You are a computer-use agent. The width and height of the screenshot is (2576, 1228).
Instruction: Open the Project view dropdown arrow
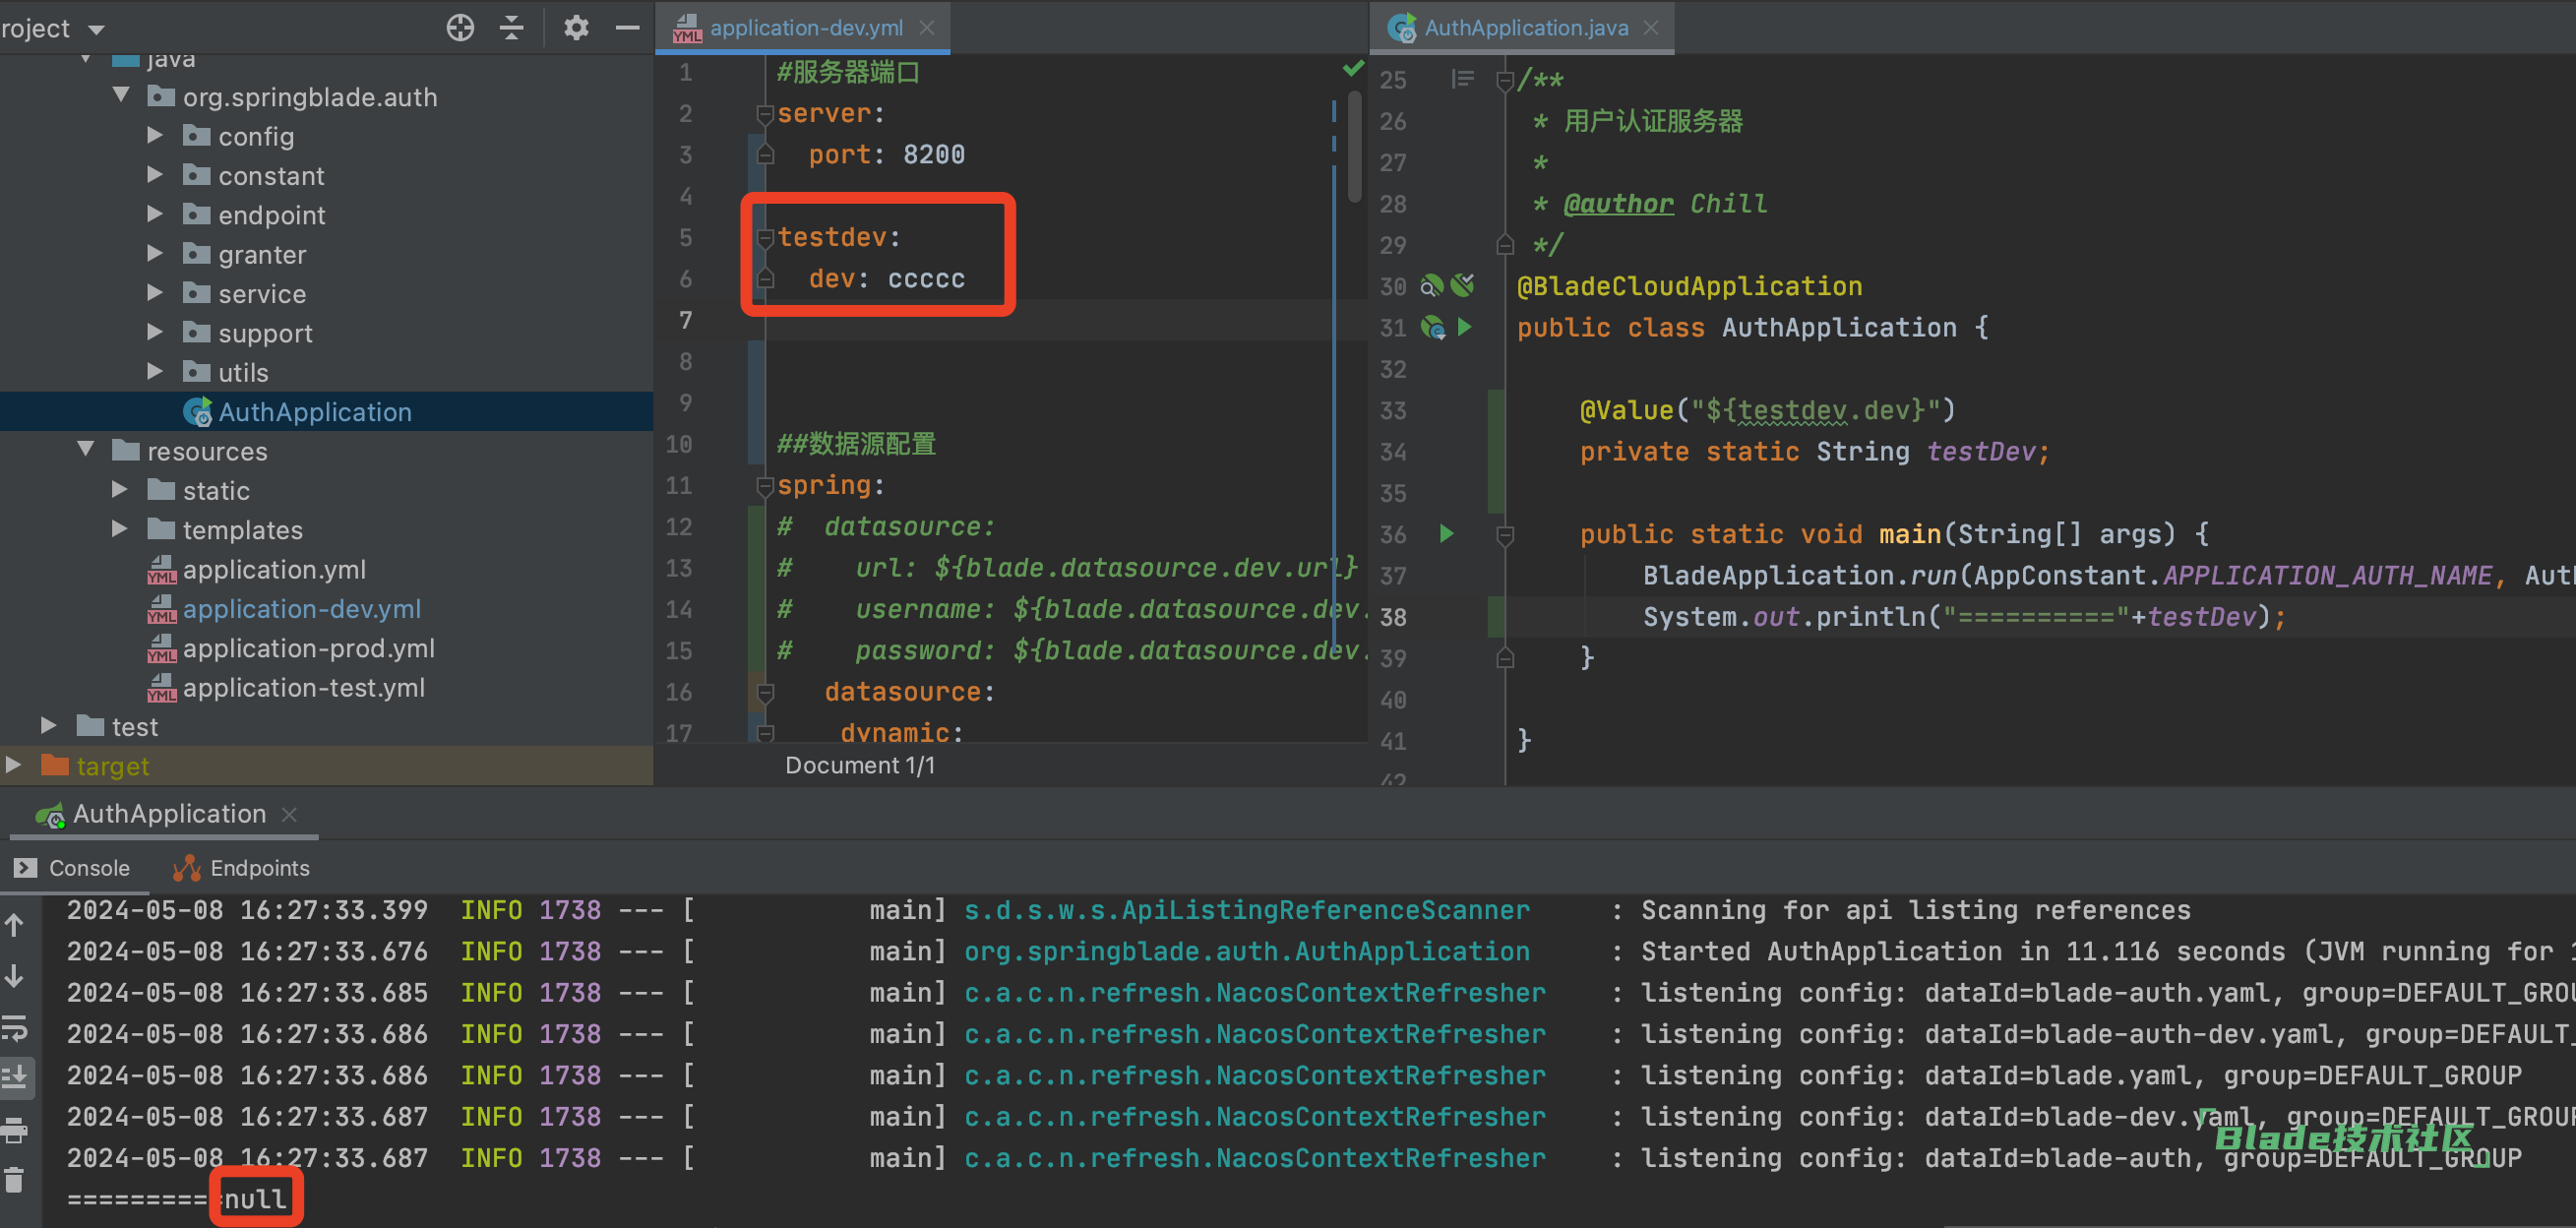tap(96, 30)
